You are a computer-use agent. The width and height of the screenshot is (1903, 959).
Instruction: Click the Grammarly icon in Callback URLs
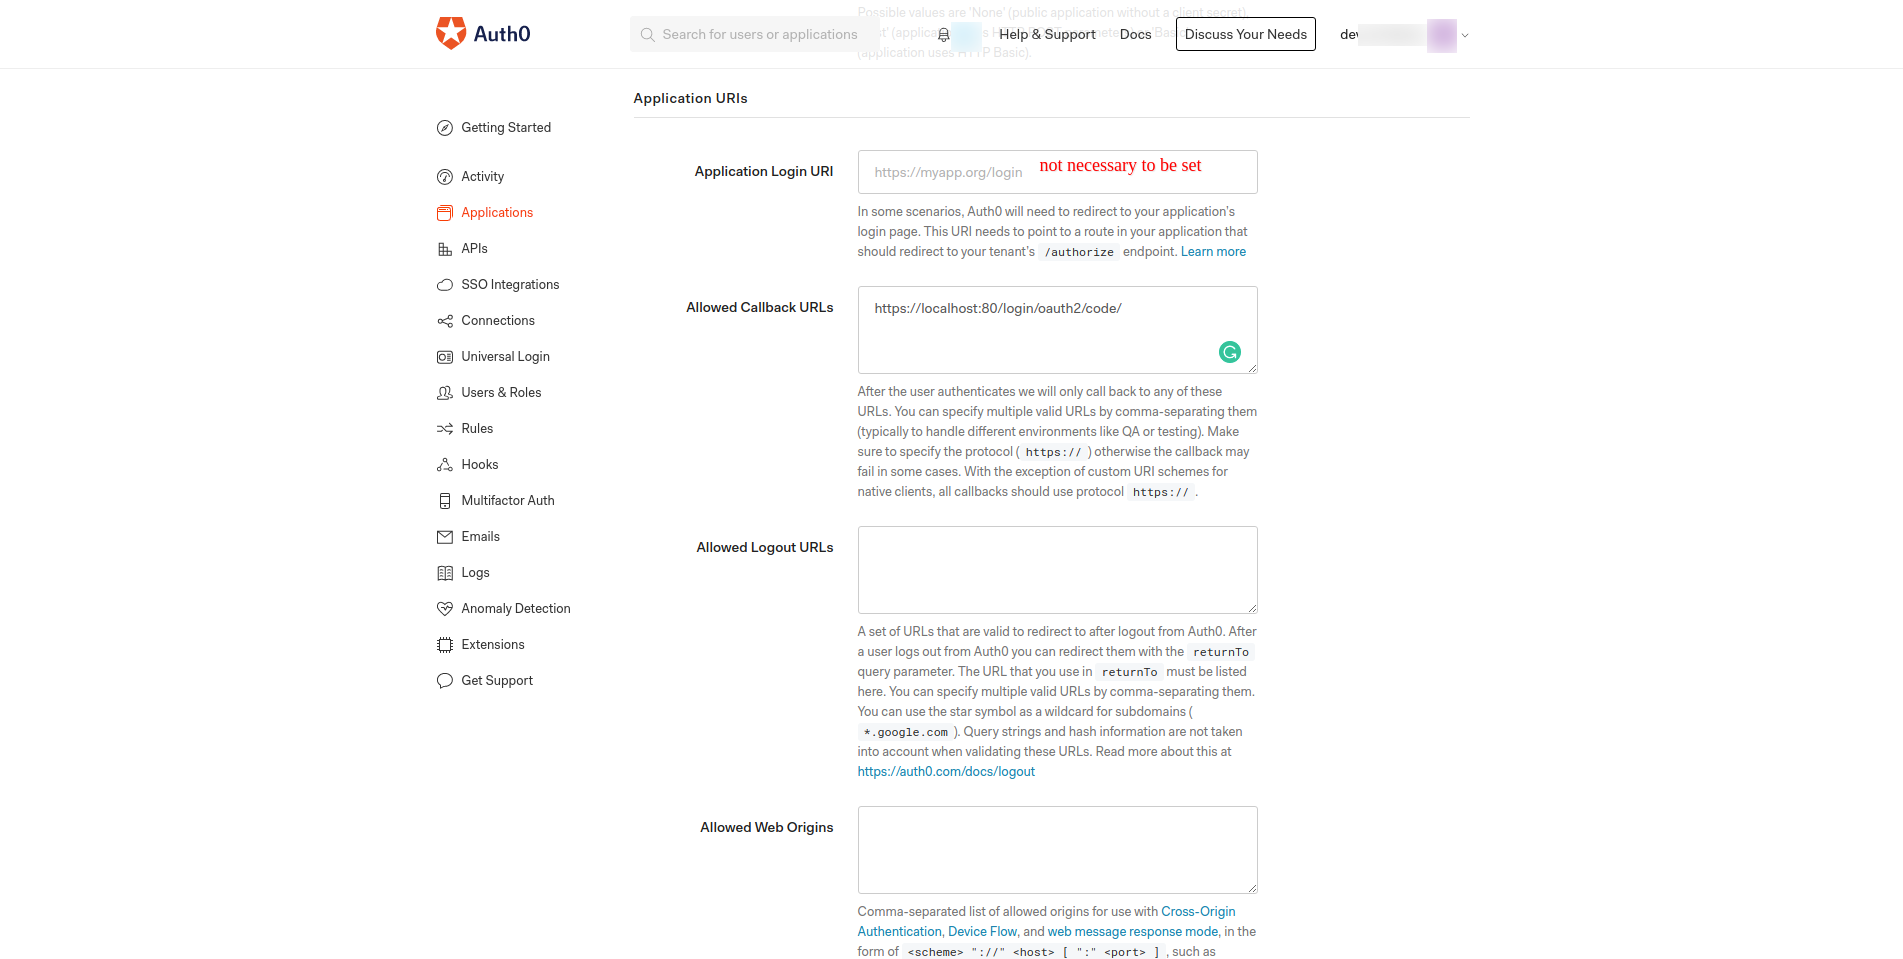(x=1230, y=352)
